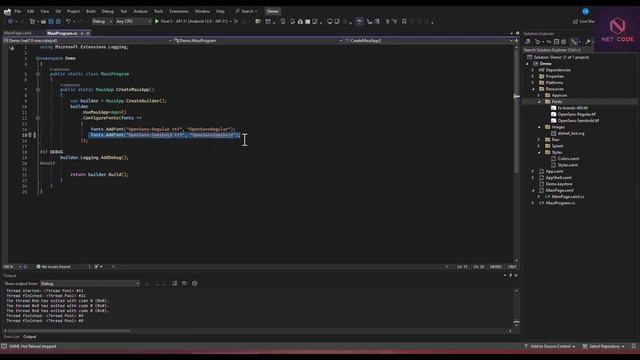The image size is (640, 360).
Task: Open the editor zoom percentage dropdown
Action: 12,267
